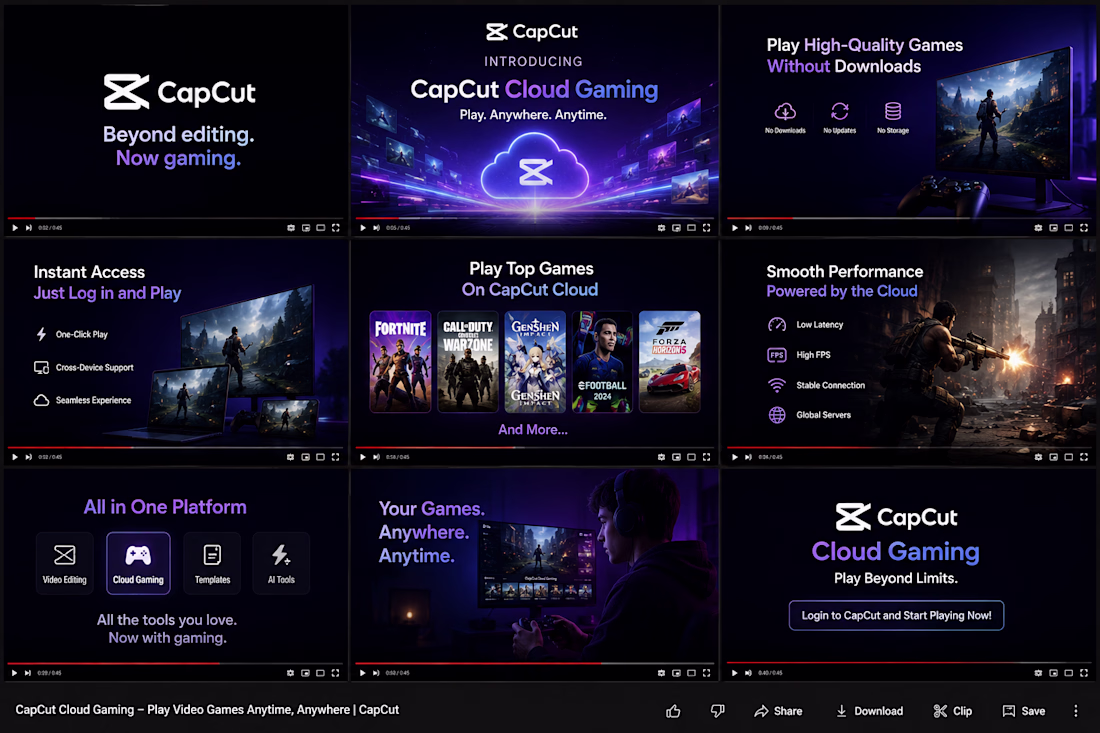The width and height of the screenshot is (1100, 733).
Task: Select the Cloud Gaming controller tile
Action: pyautogui.click(x=138, y=563)
